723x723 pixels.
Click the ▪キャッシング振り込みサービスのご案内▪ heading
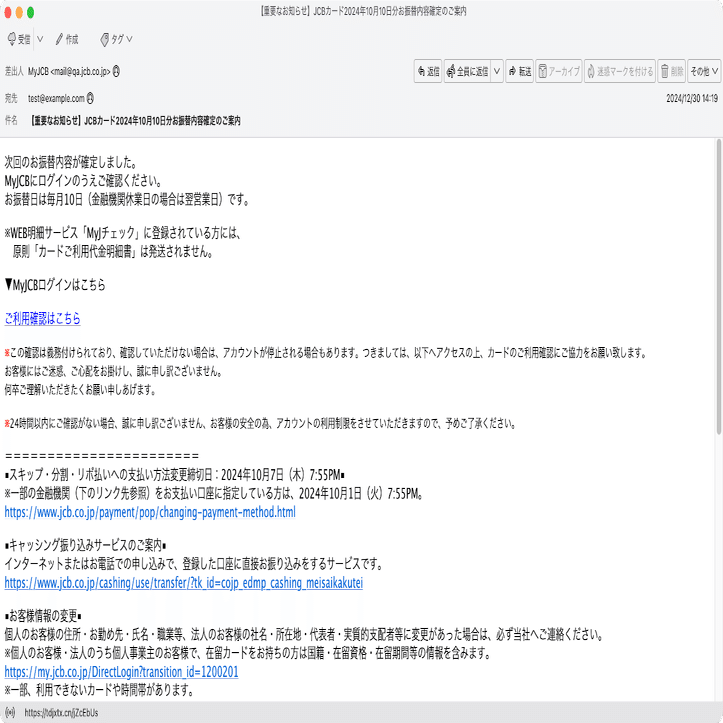pyautogui.click(x=85, y=545)
